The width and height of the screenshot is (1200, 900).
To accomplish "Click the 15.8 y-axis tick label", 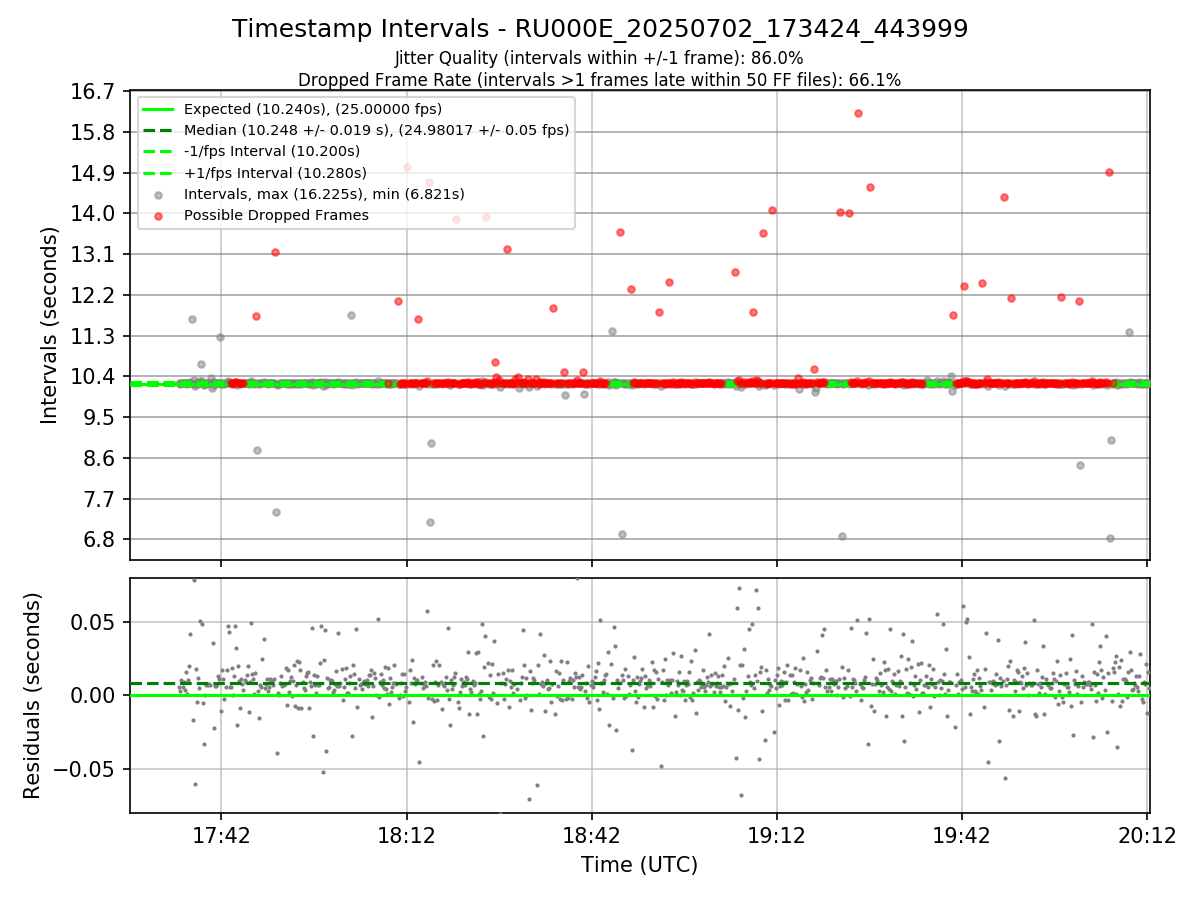I will pyautogui.click(x=95, y=132).
